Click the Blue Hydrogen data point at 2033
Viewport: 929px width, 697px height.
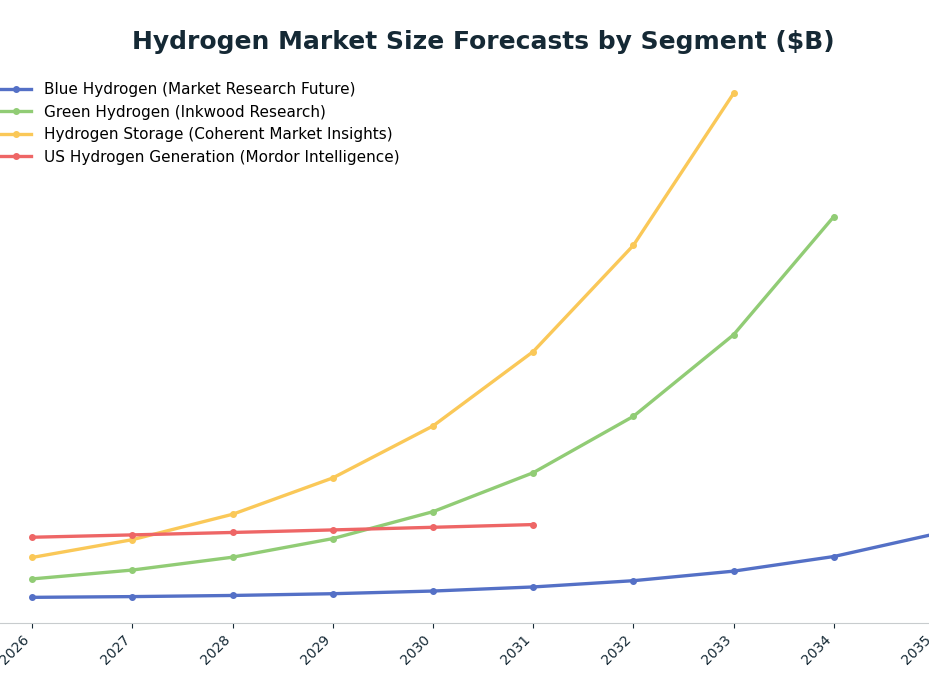click(734, 571)
